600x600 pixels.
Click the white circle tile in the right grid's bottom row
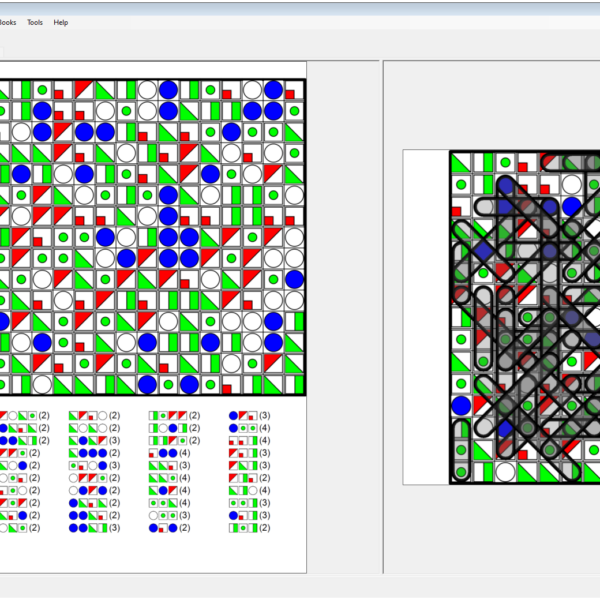point(505,471)
